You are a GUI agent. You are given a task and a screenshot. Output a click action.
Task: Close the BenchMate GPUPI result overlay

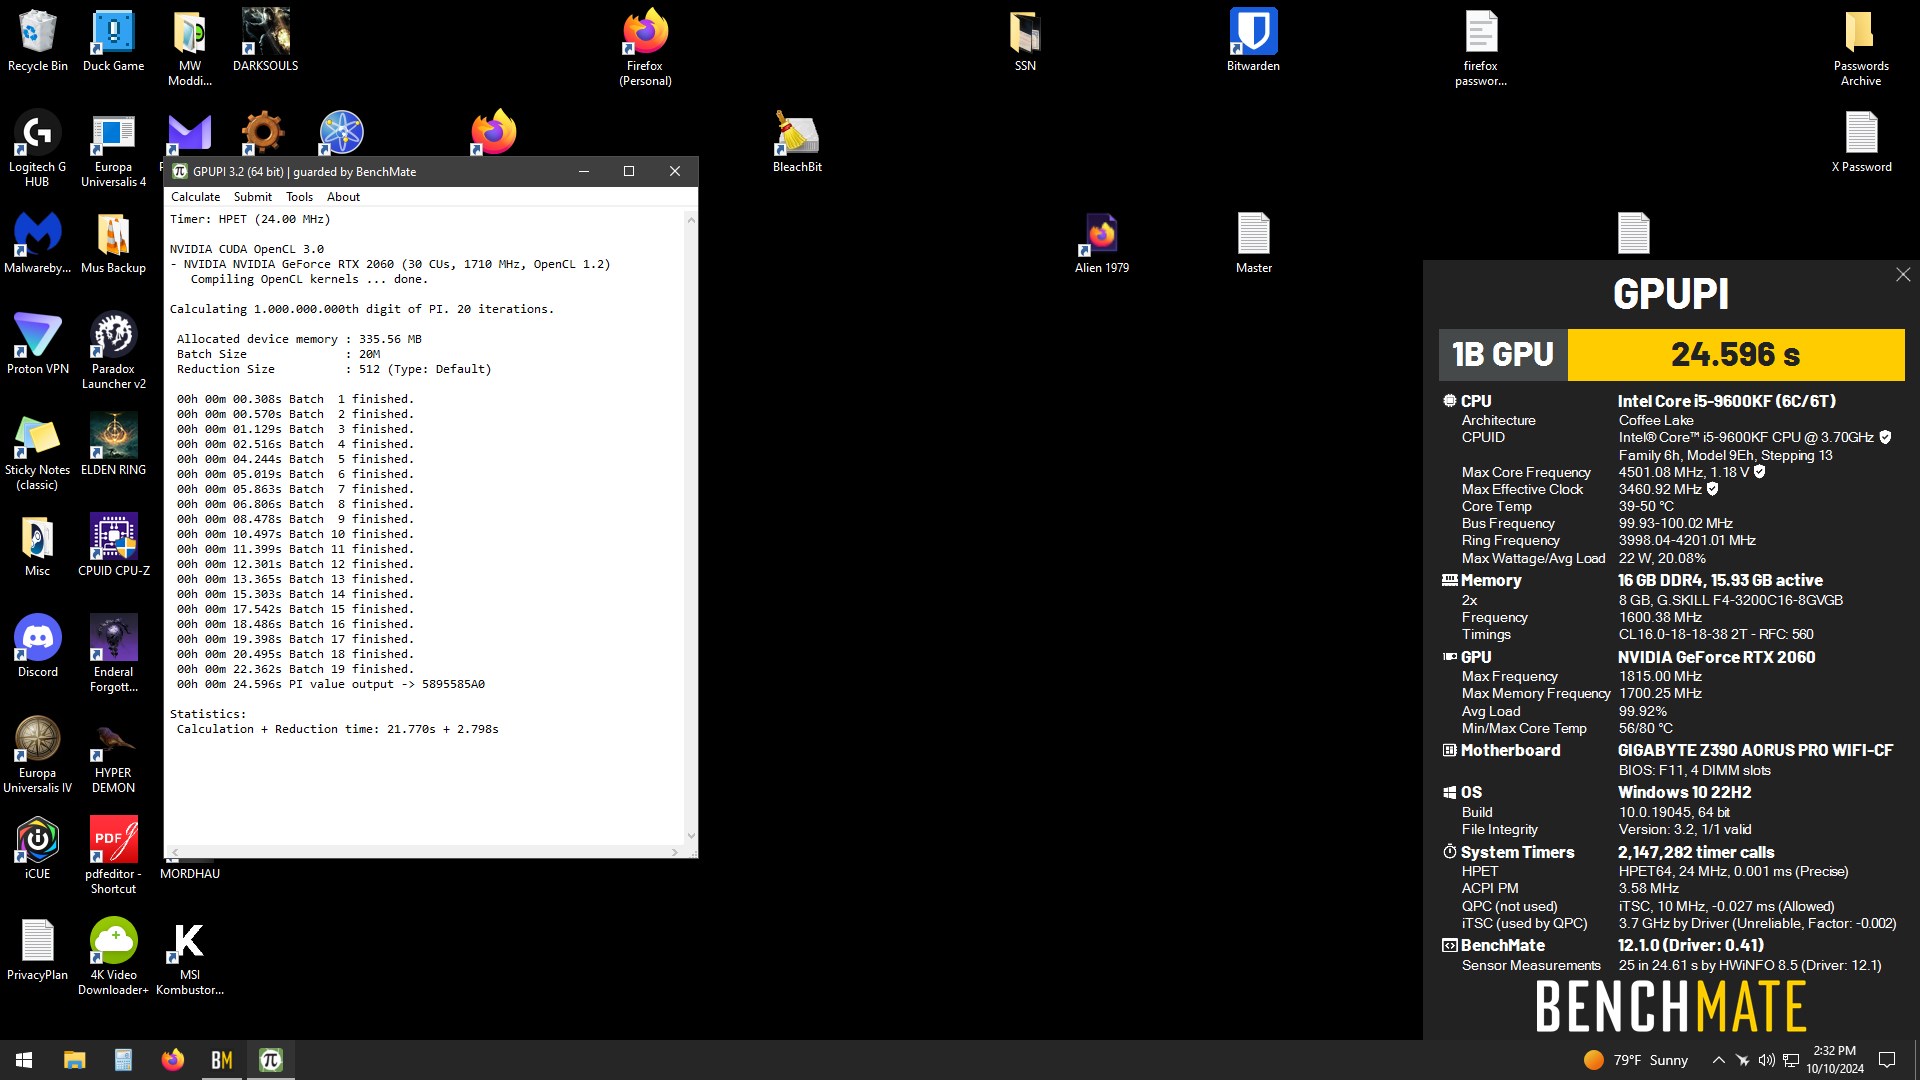(x=1902, y=275)
